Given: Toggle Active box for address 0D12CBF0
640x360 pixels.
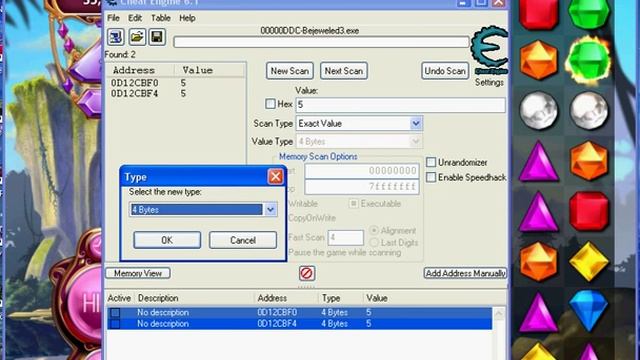Looking at the screenshot, I should (115, 313).
